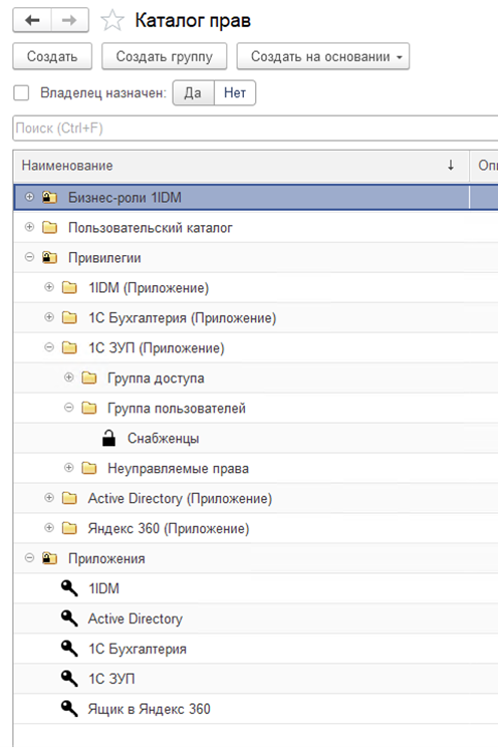The width and height of the screenshot is (498, 748).
Task: Click the key icon for 1С ЗУП
Action: (x=70, y=678)
